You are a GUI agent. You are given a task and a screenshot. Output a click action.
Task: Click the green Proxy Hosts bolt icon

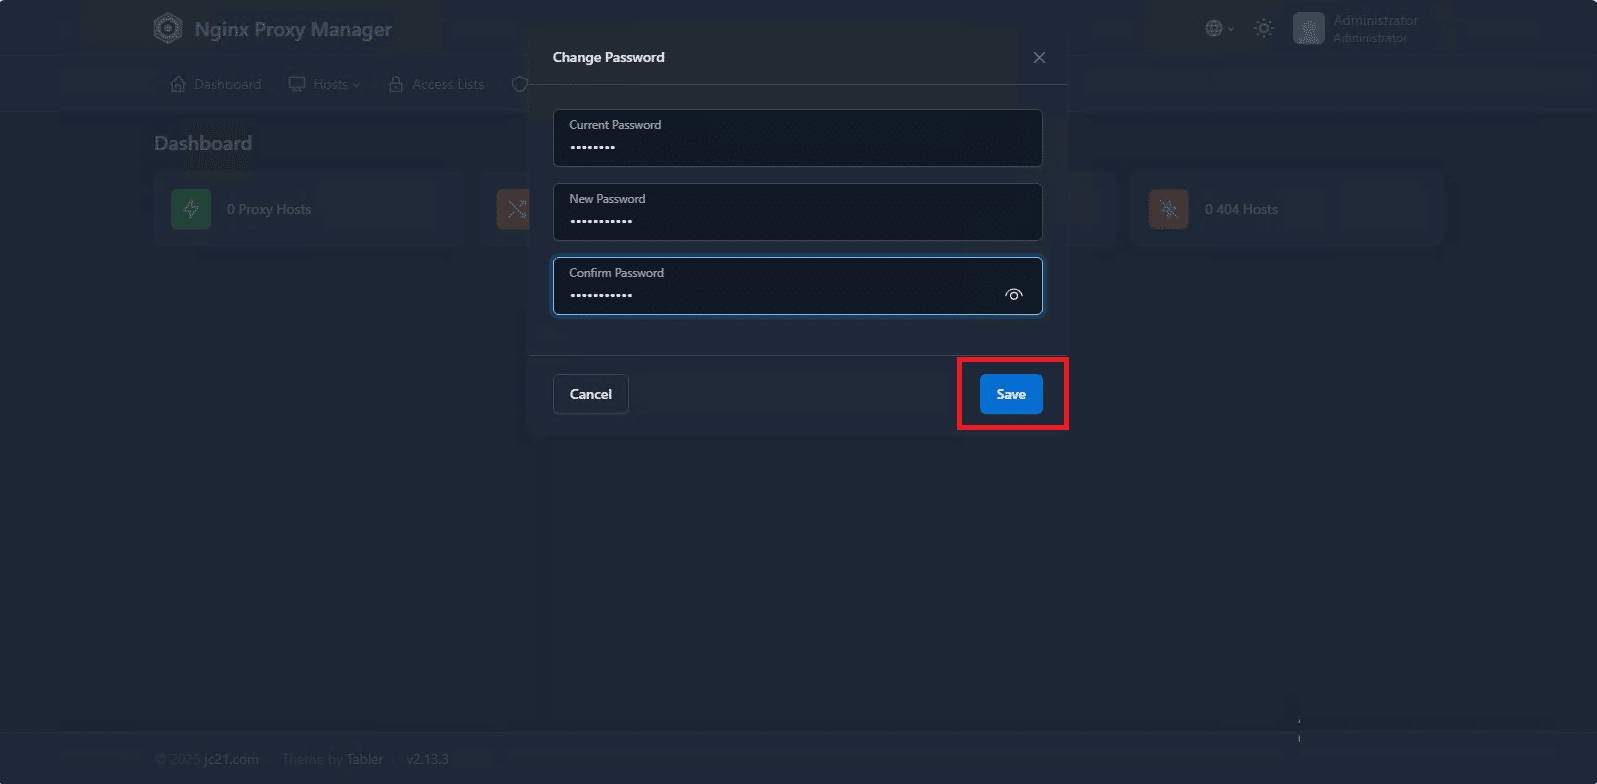(x=191, y=209)
